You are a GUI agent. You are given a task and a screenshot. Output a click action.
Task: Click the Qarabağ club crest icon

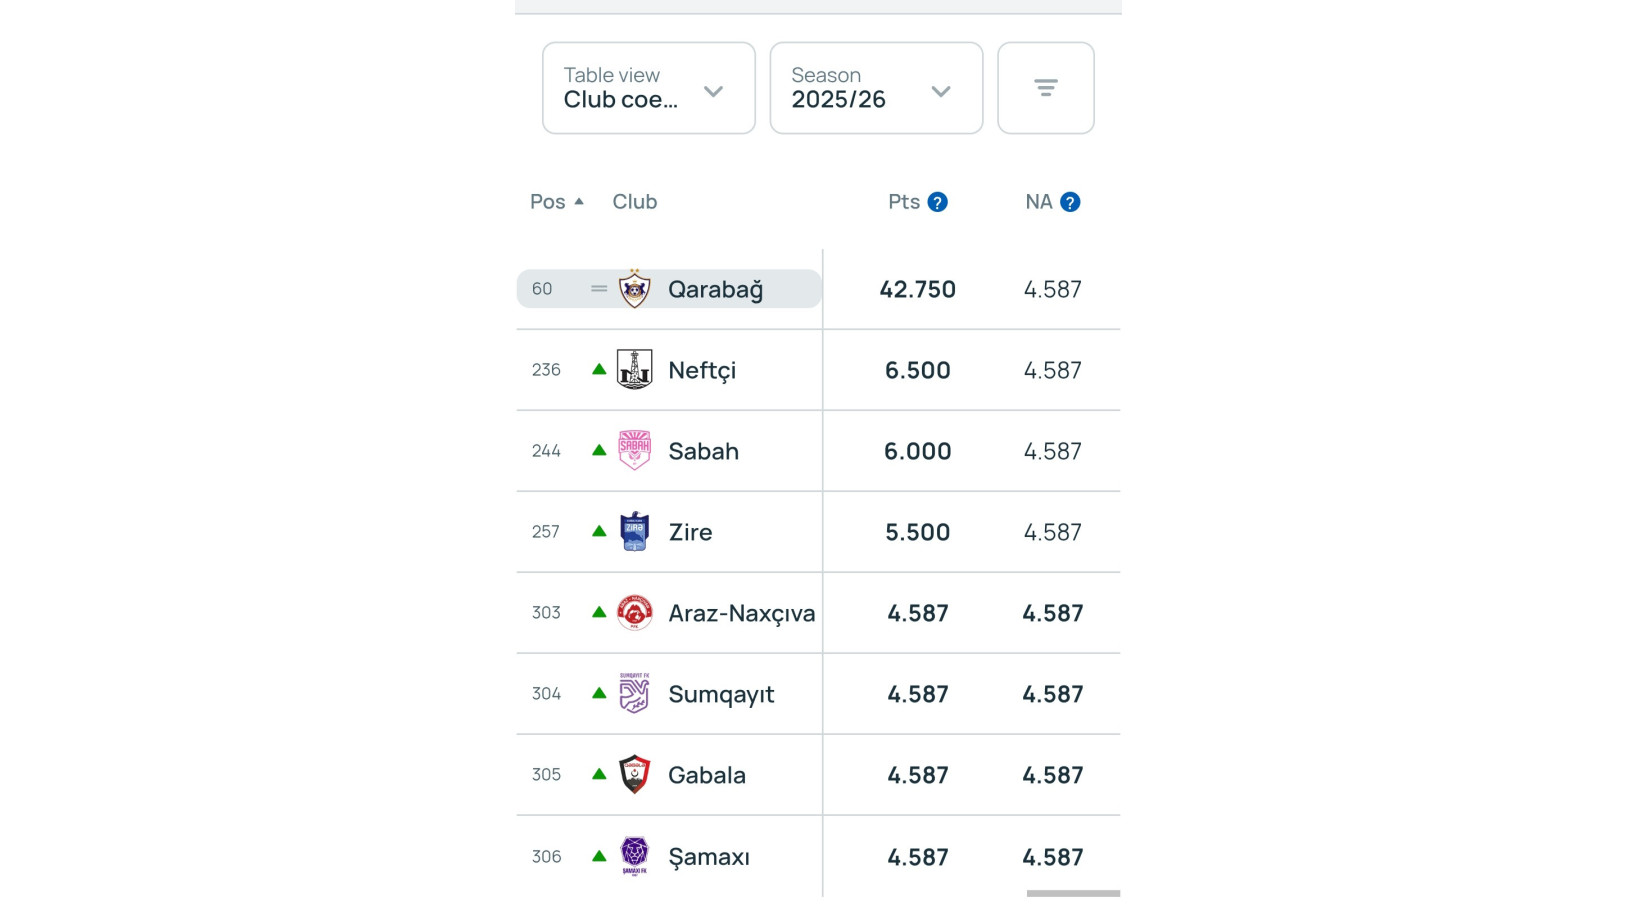coord(634,289)
